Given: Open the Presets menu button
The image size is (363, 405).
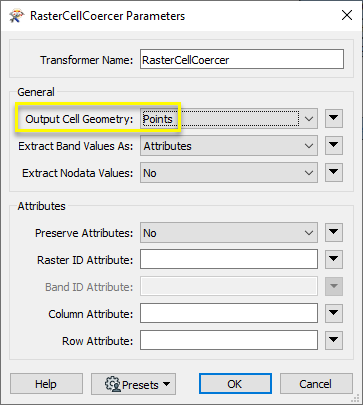Looking at the screenshot, I should tap(133, 384).
